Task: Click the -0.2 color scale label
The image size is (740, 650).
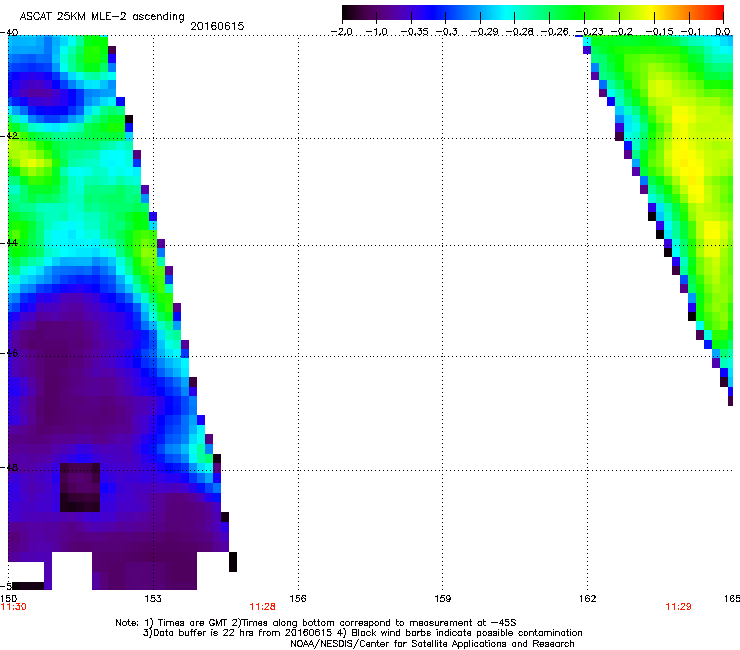Action: coord(622,32)
